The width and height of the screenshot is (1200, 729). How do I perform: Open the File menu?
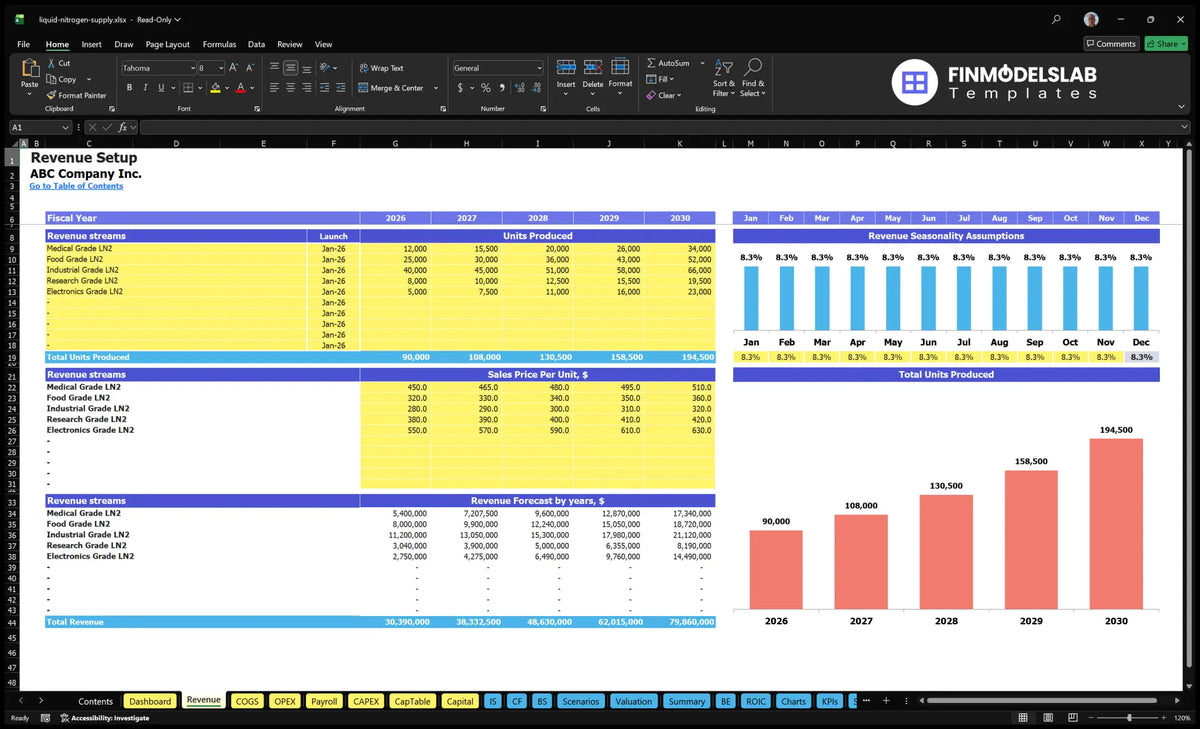23,44
